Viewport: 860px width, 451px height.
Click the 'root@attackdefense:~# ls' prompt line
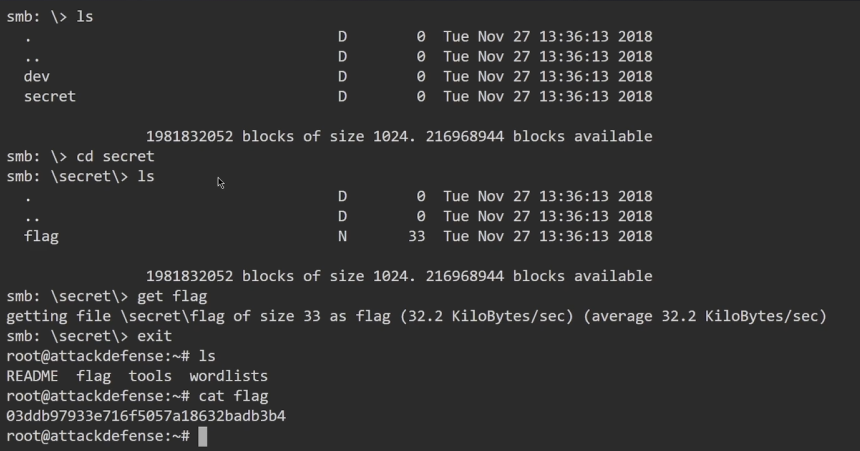(110, 356)
